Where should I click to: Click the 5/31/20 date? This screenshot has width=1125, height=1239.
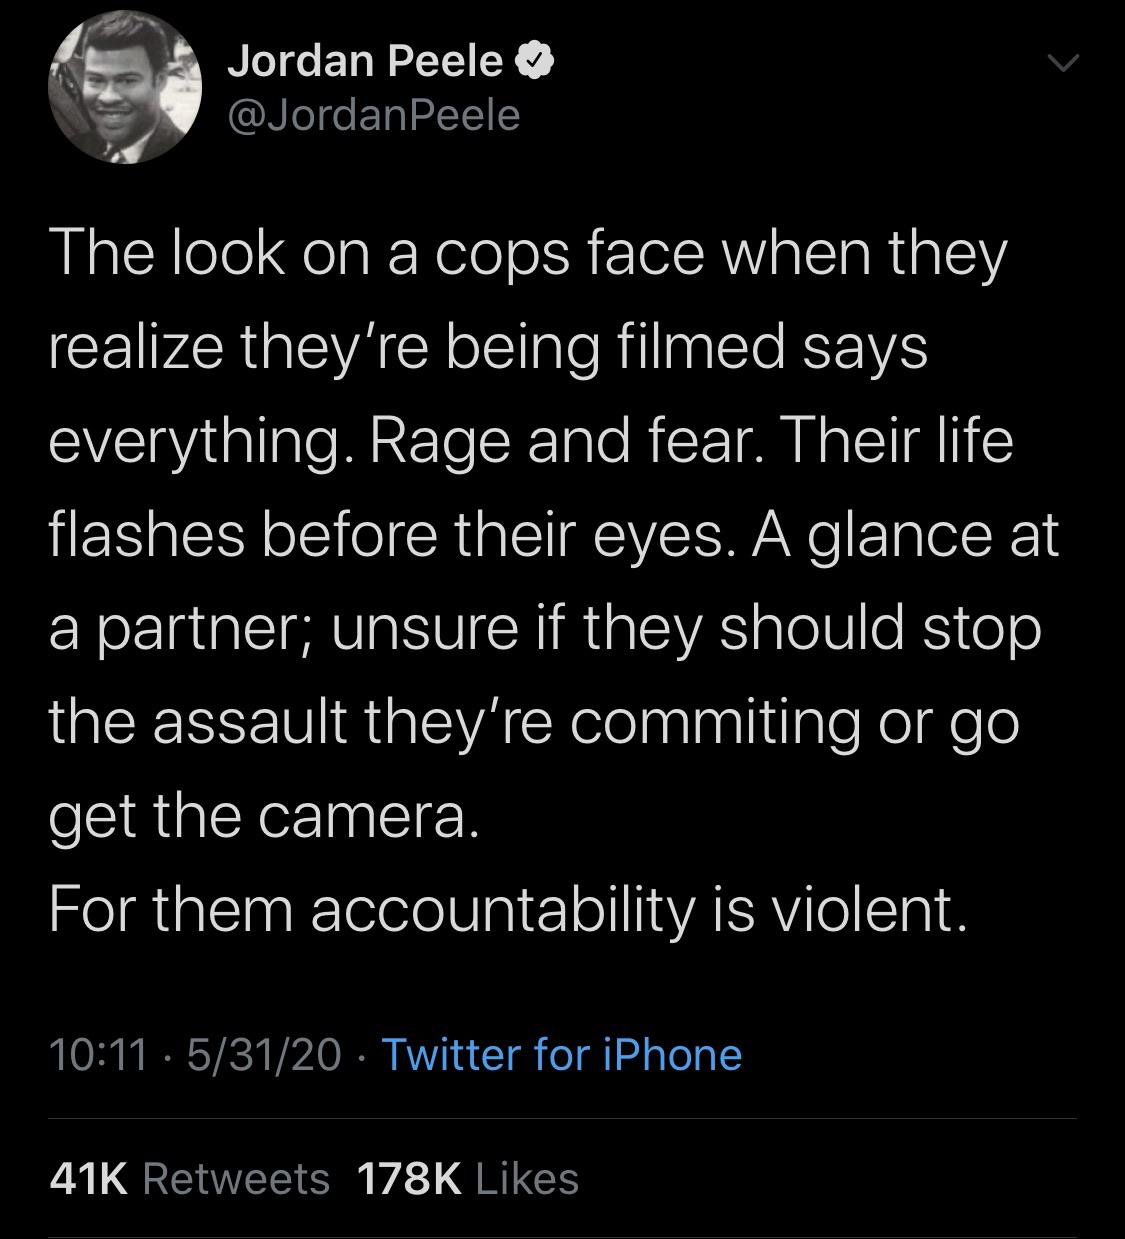(263, 1055)
